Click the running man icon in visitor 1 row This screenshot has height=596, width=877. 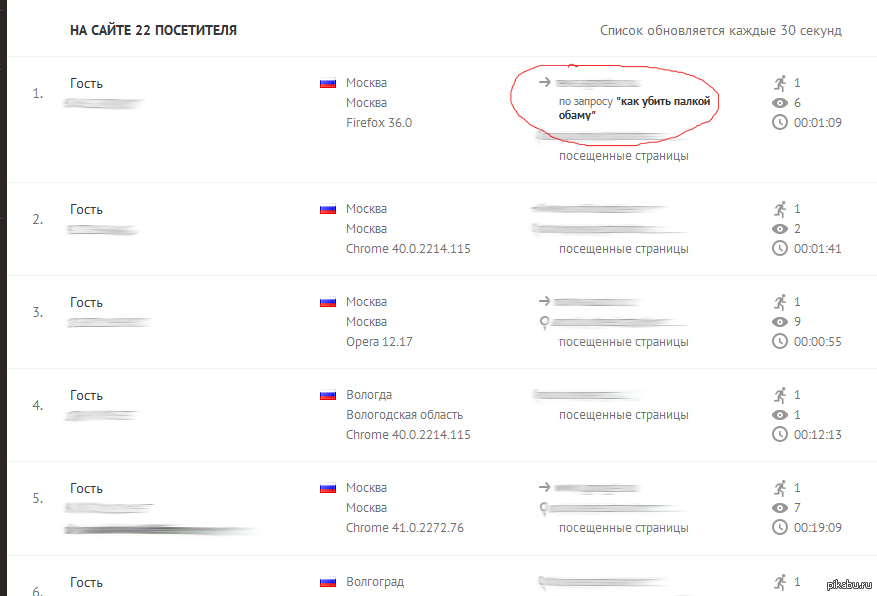(780, 83)
